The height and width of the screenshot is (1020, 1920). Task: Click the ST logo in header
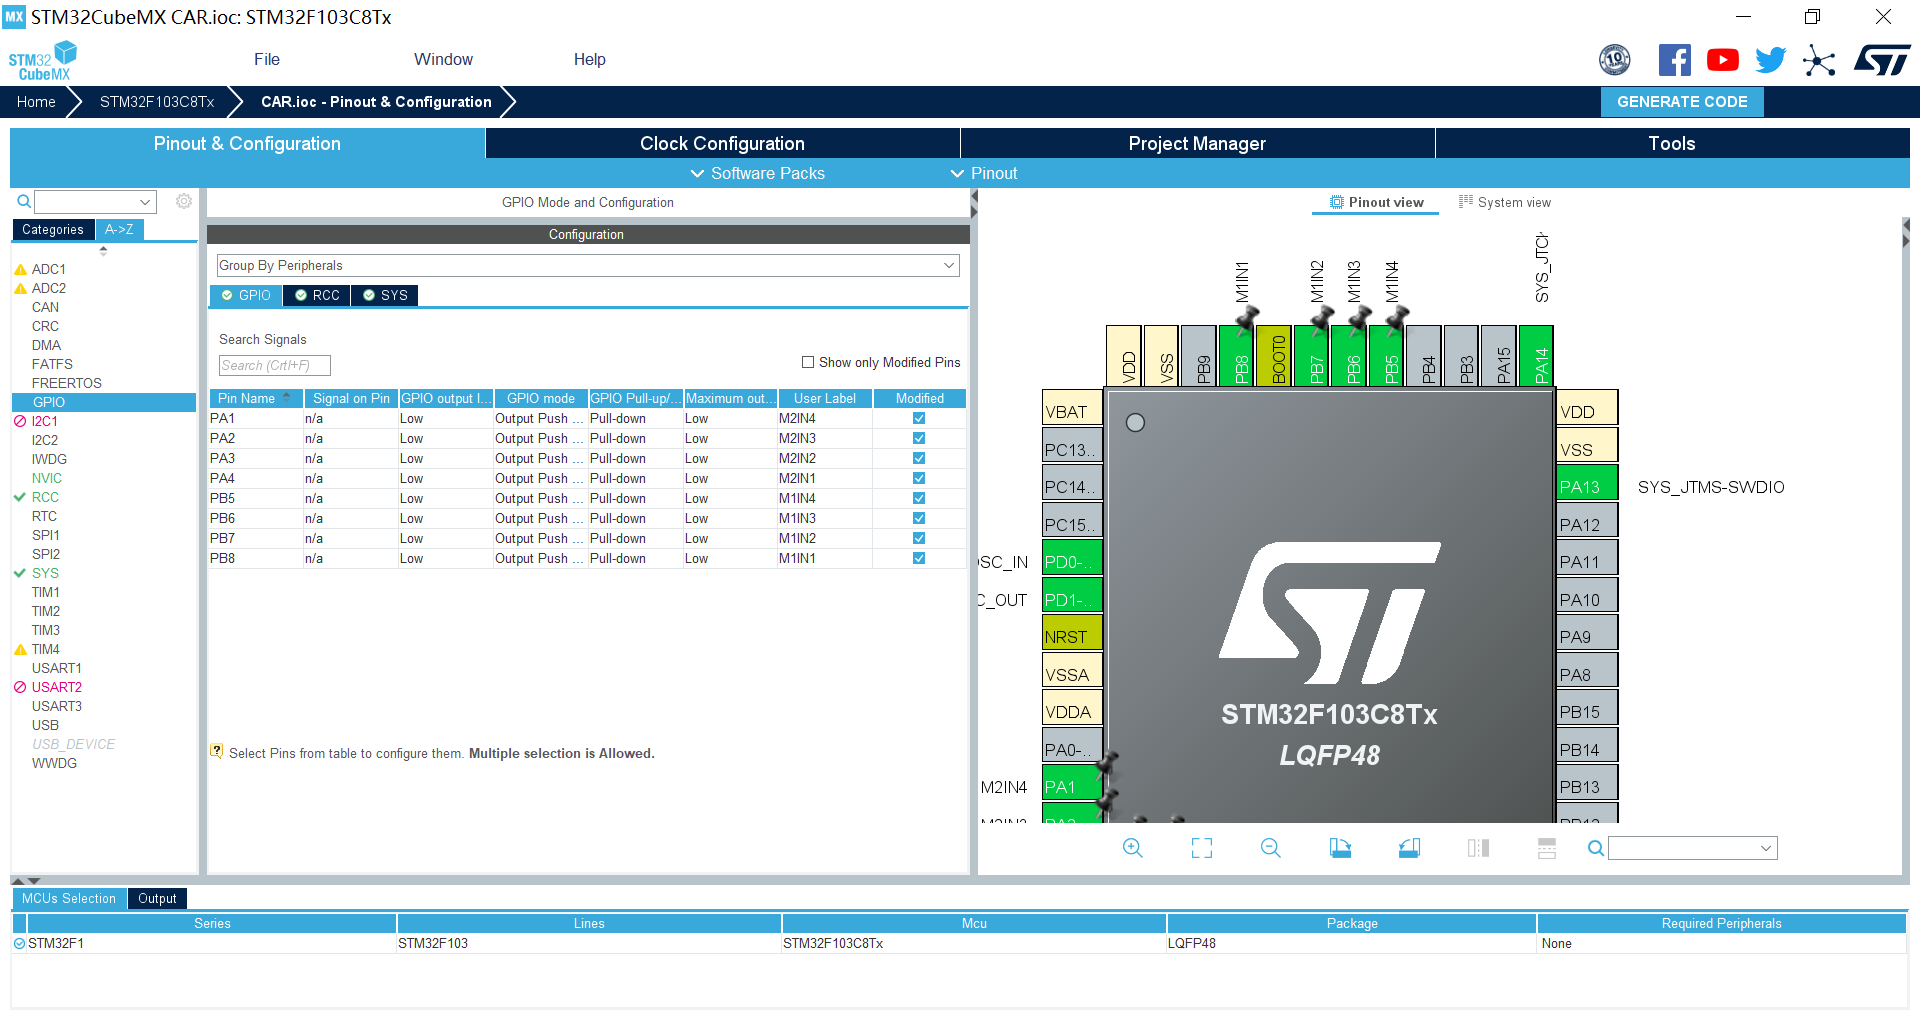pos(1882,60)
